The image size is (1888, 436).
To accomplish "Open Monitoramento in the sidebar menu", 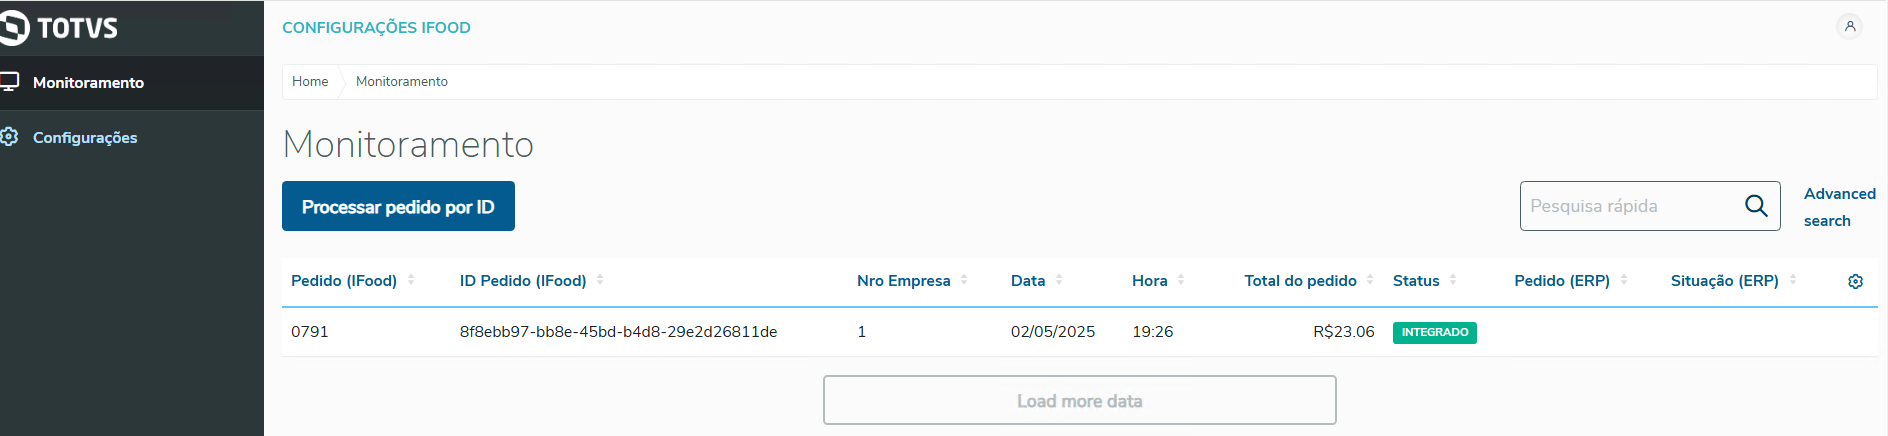I will coord(88,83).
